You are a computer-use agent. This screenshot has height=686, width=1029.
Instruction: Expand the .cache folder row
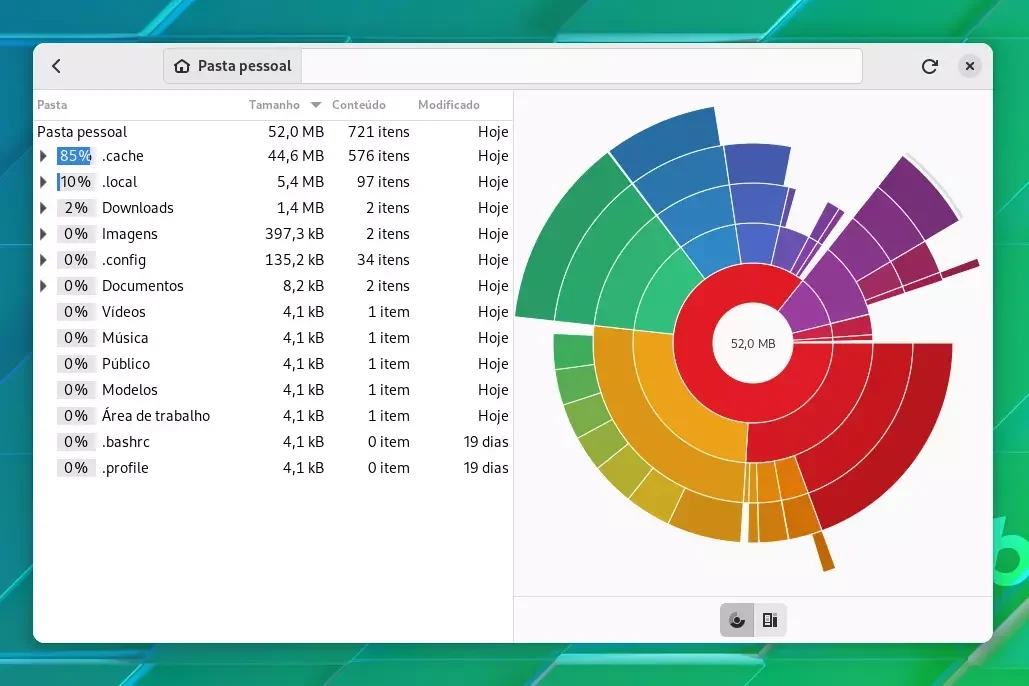click(x=43, y=156)
